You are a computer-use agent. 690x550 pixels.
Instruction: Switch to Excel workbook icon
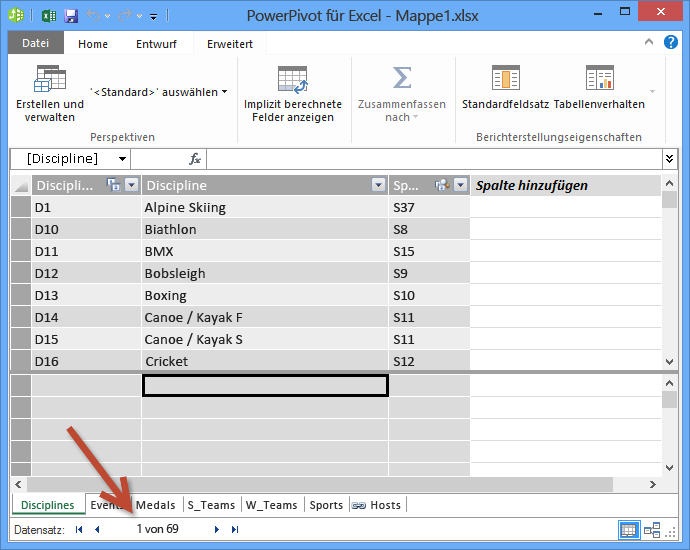coord(49,16)
